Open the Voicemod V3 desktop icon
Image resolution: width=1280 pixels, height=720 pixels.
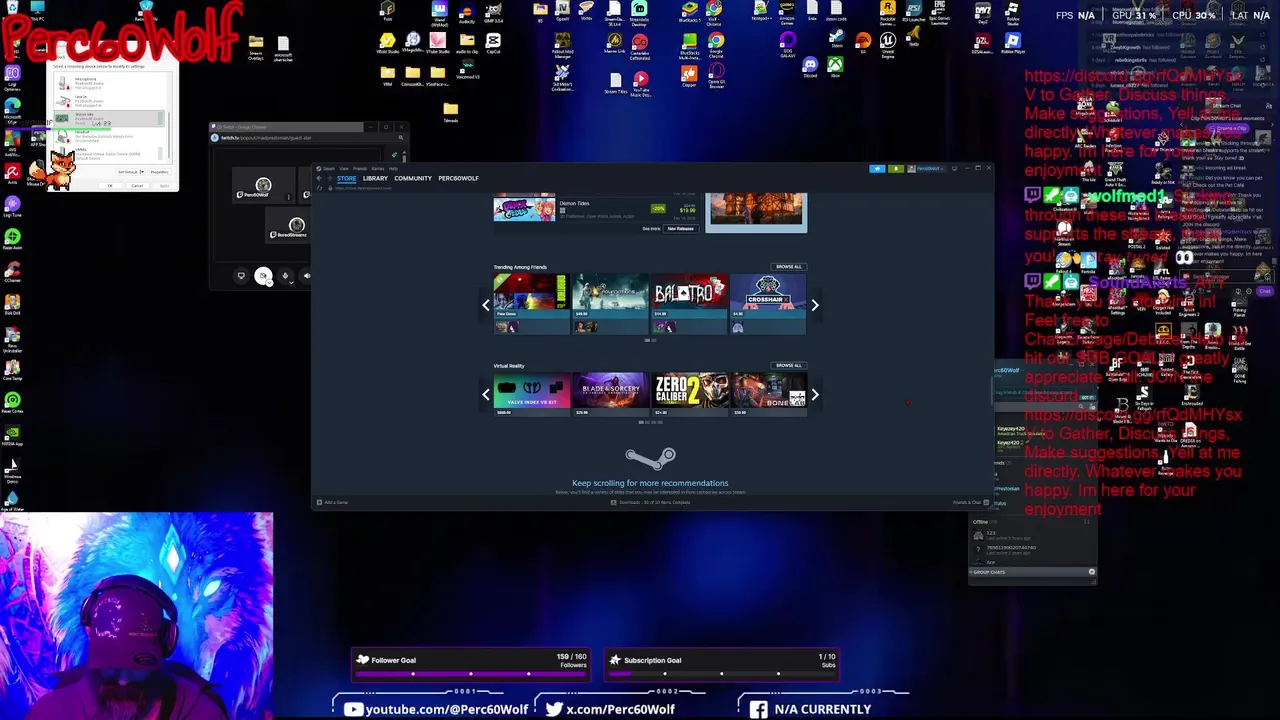(x=467, y=68)
